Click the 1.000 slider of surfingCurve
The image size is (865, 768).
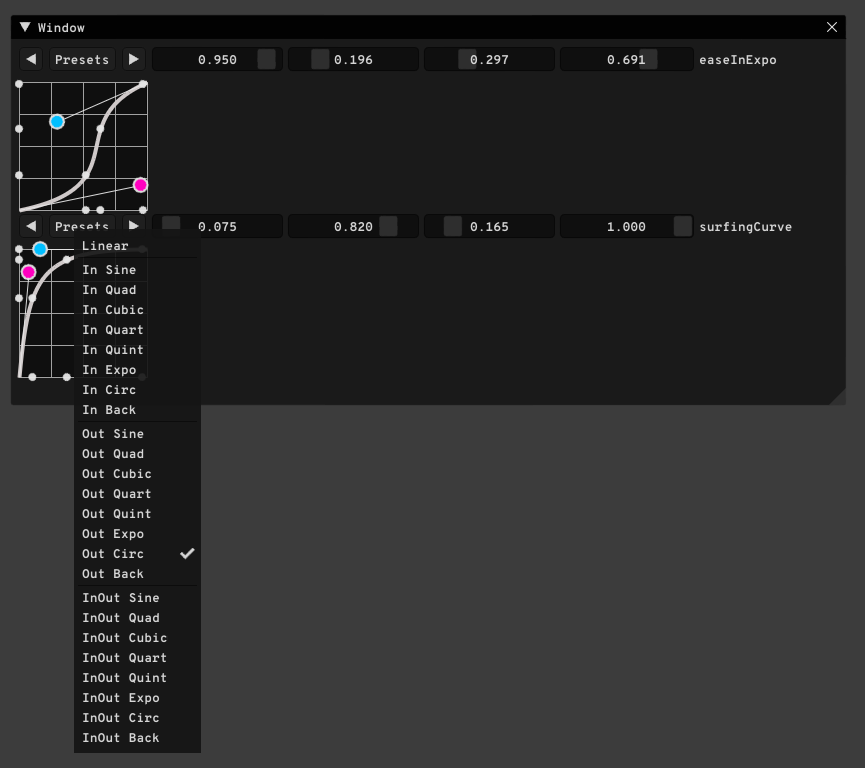[x=626, y=227]
